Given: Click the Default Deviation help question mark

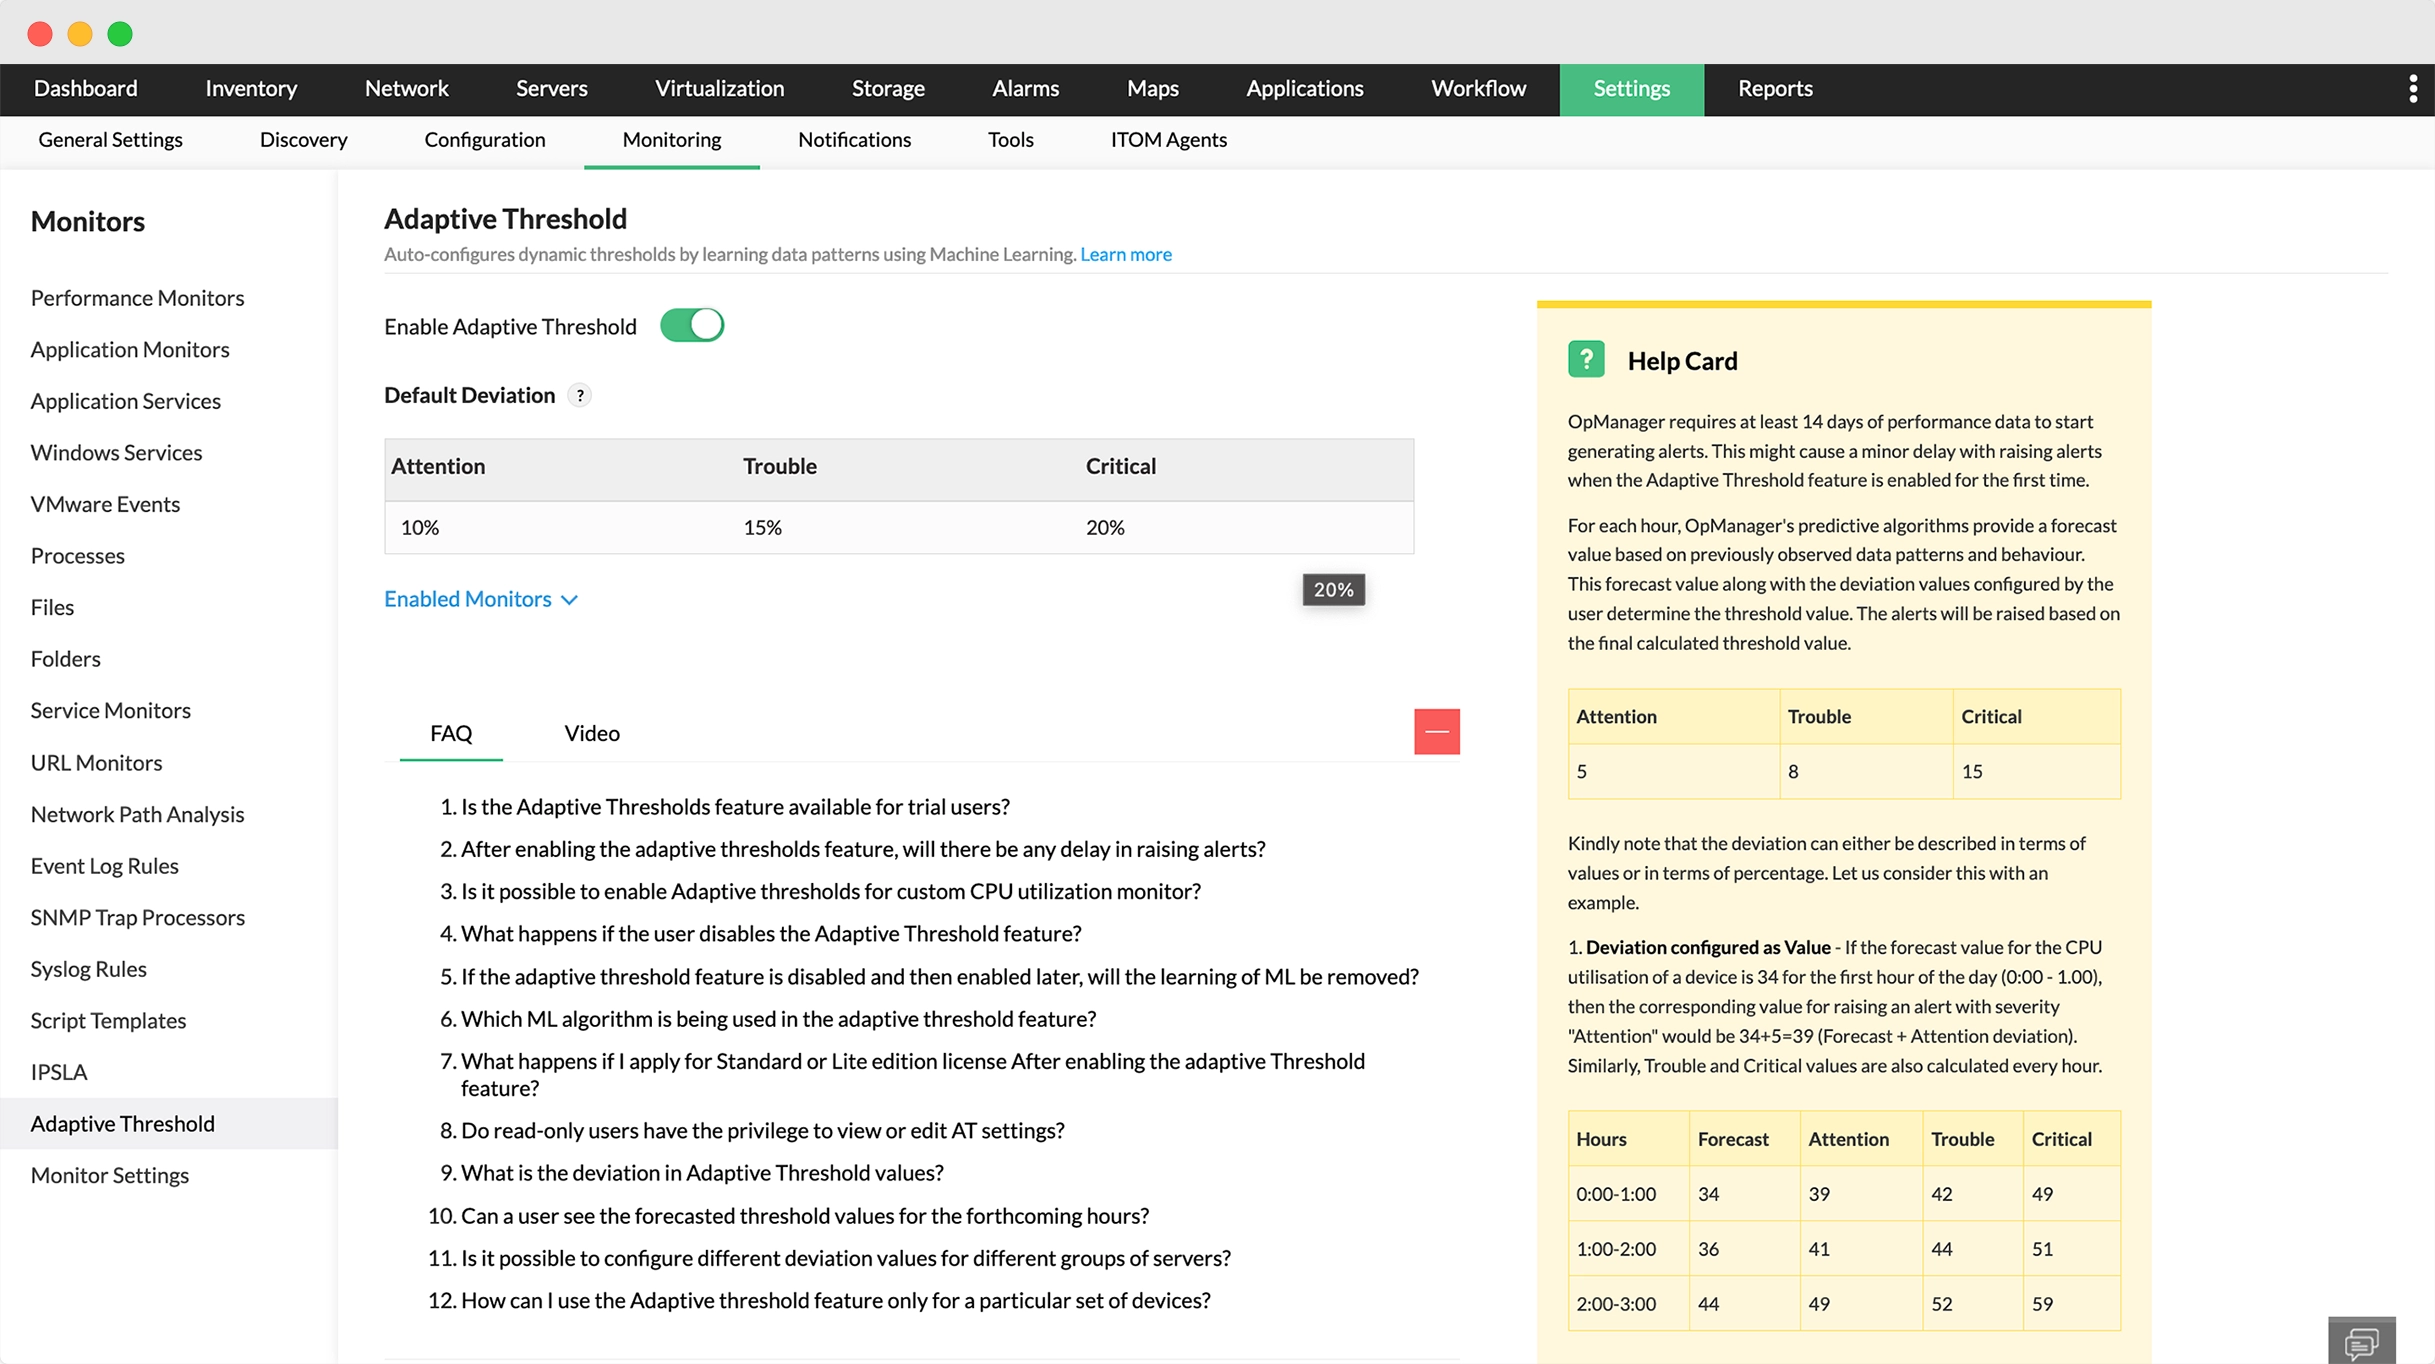Looking at the screenshot, I should [x=580, y=396].
